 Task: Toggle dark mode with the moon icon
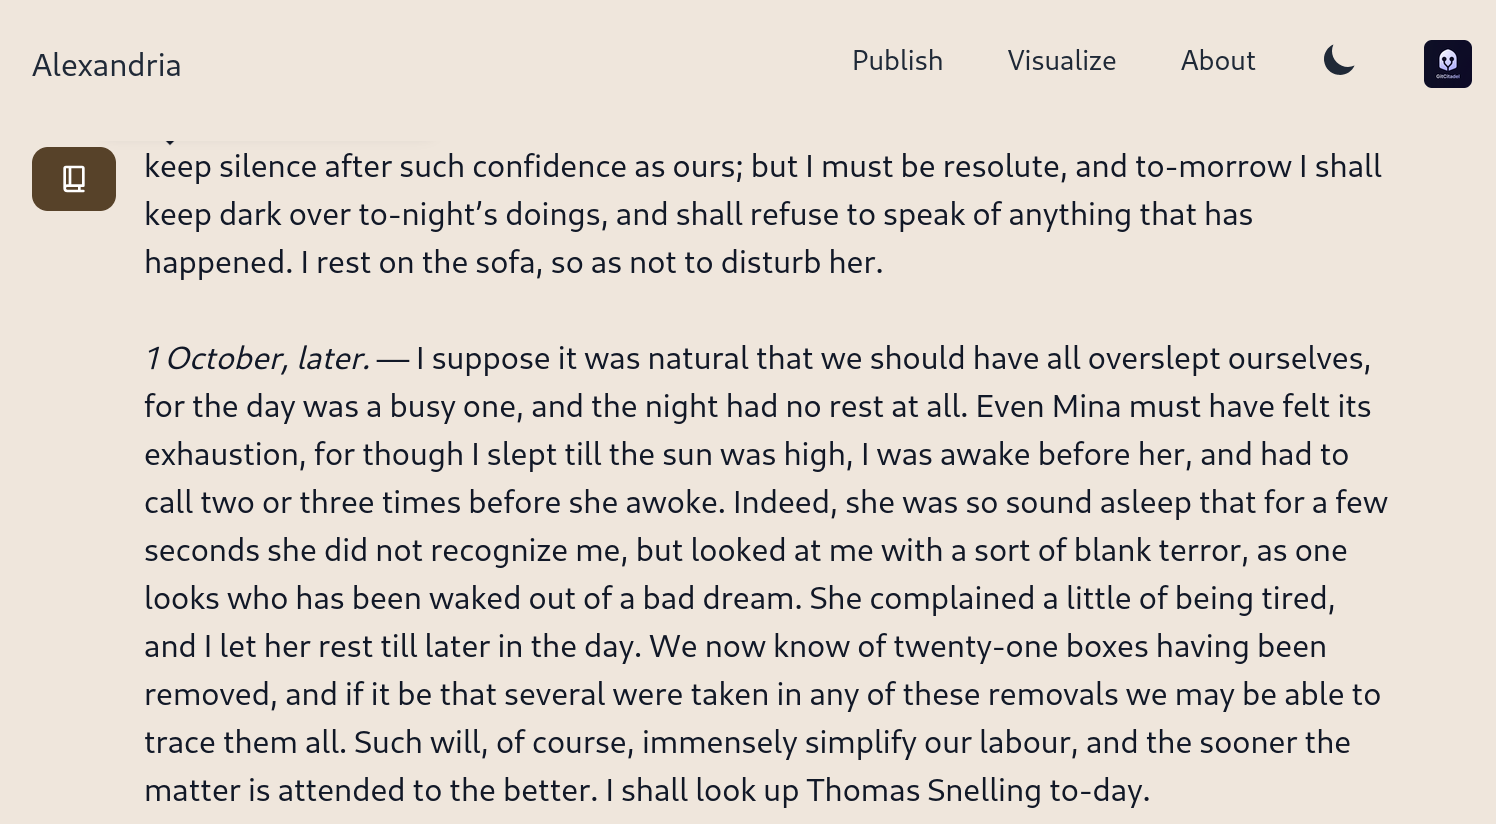tap(1339, 61)
